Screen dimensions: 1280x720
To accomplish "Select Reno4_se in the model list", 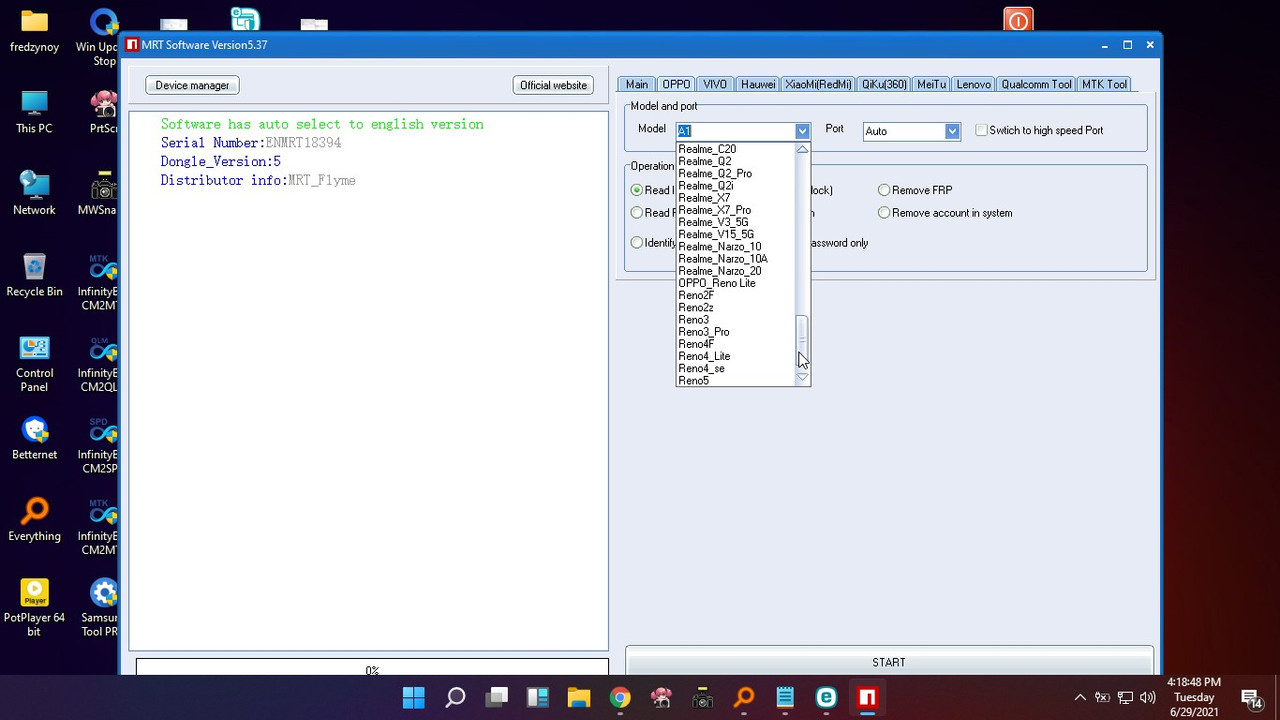I will click(735, 368).
